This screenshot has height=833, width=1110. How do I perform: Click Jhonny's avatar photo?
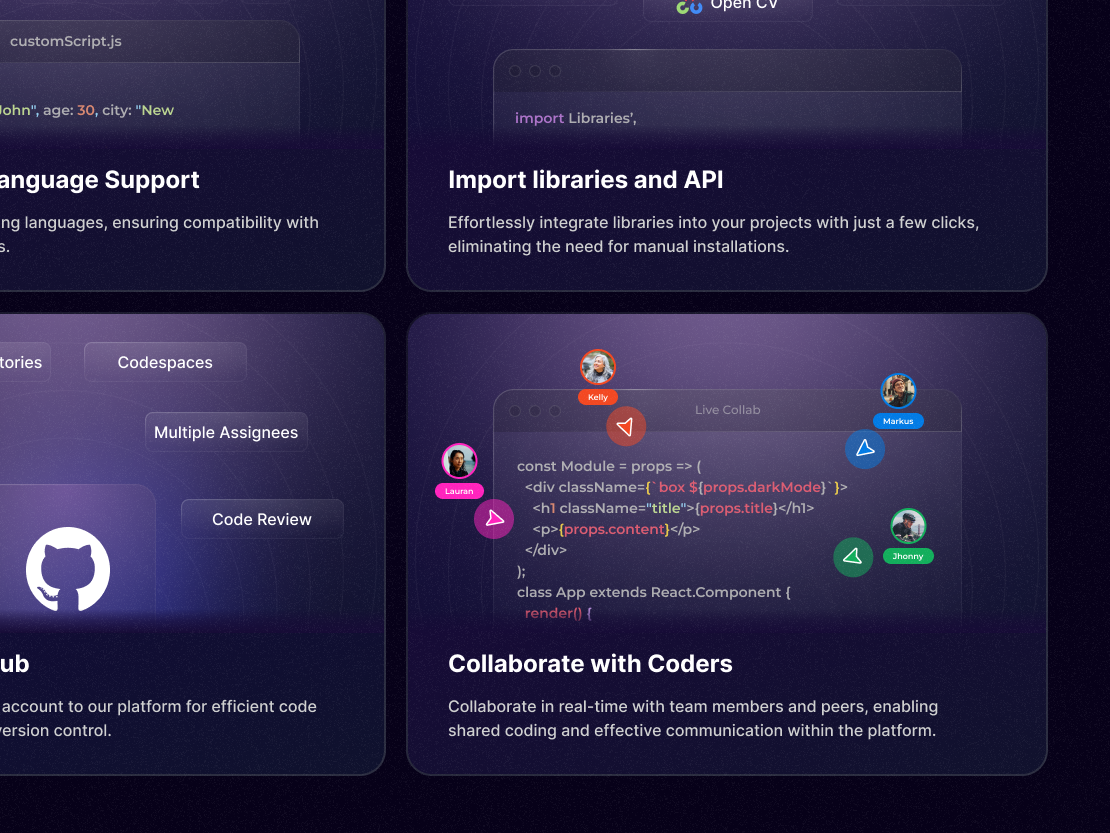coord(907,526)
